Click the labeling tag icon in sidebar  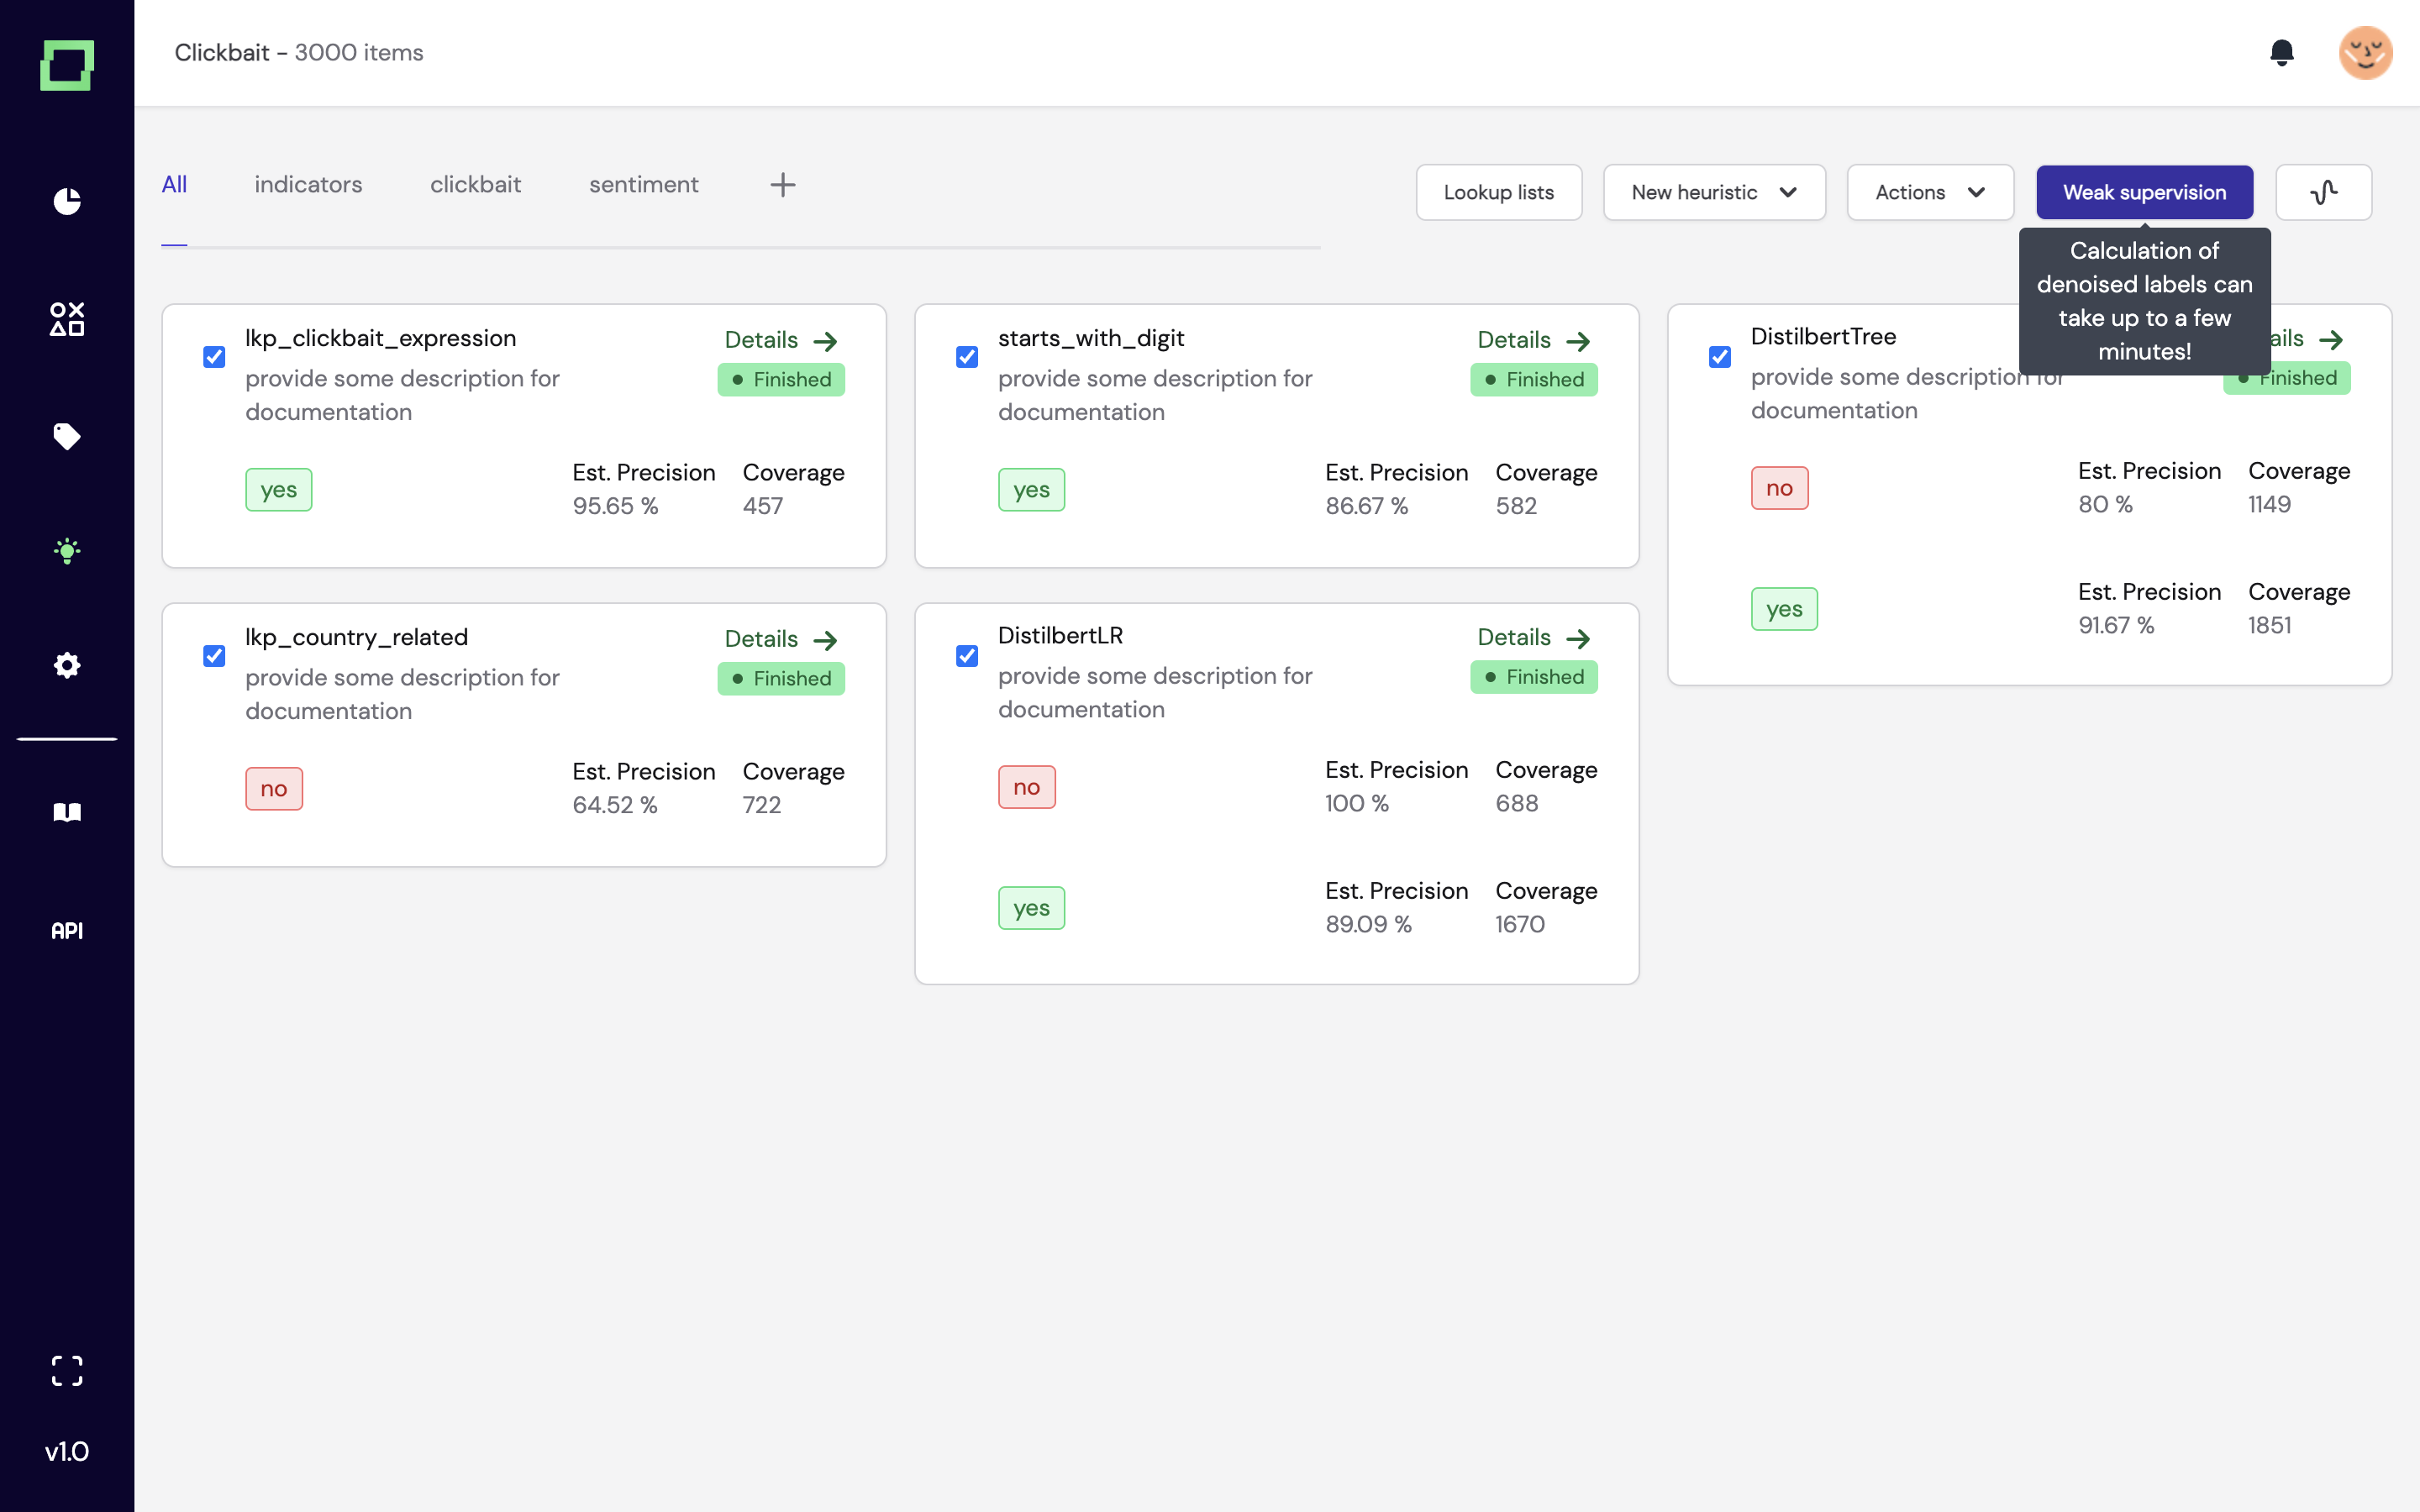(67, 436)
